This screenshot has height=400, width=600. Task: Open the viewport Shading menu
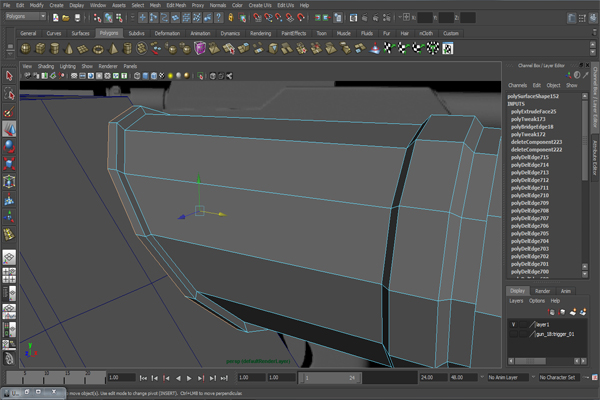46,66
